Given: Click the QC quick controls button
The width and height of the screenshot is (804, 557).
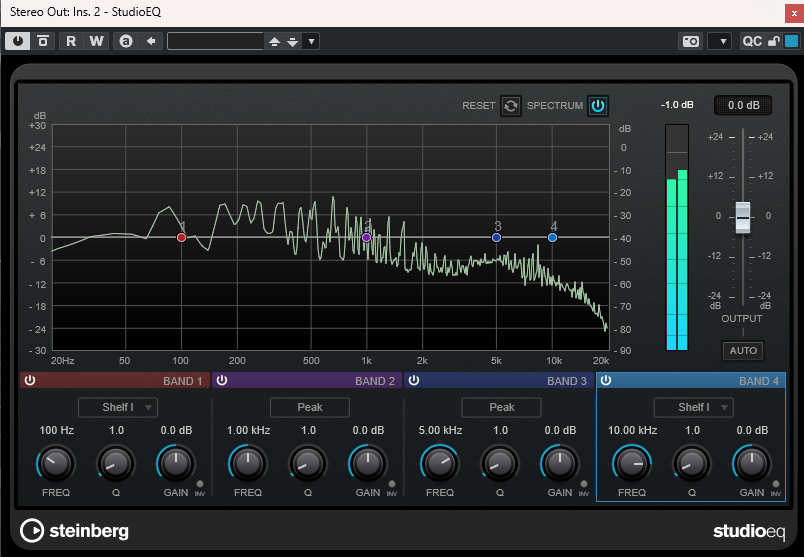Looking at the screenshot, I should click(x=752, y=41).
